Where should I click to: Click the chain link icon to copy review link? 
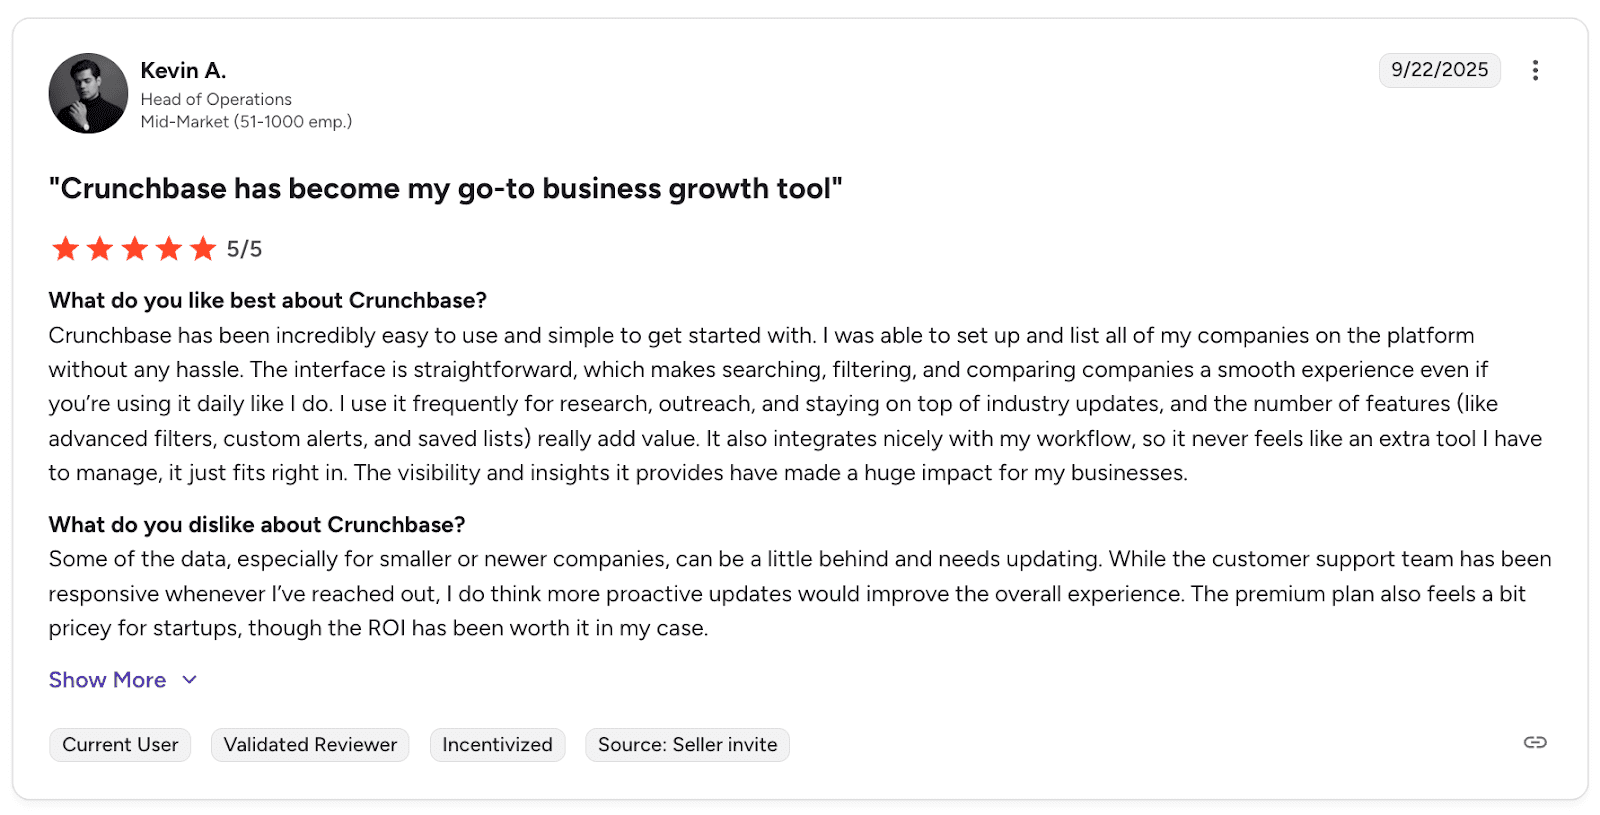1535,742
